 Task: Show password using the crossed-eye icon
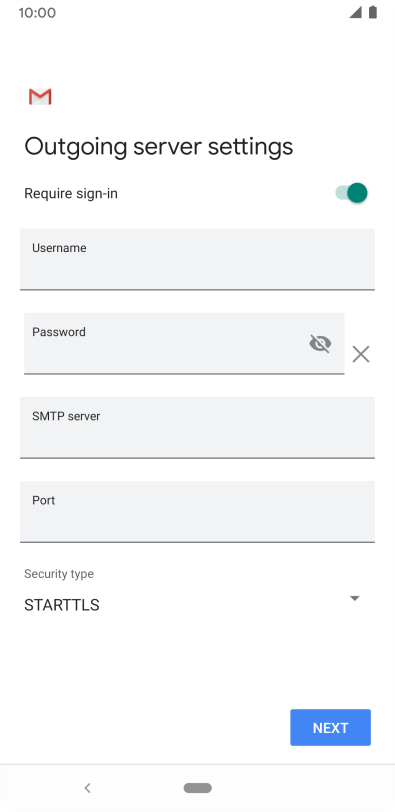coord(320,343)
